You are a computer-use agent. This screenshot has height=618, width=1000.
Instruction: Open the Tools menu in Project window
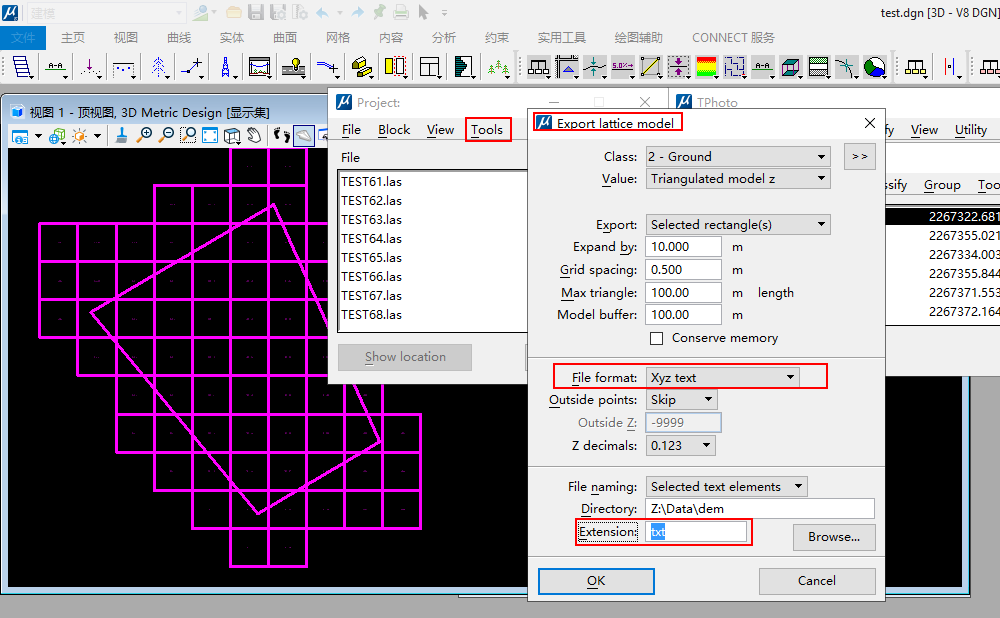coord(487,130)
